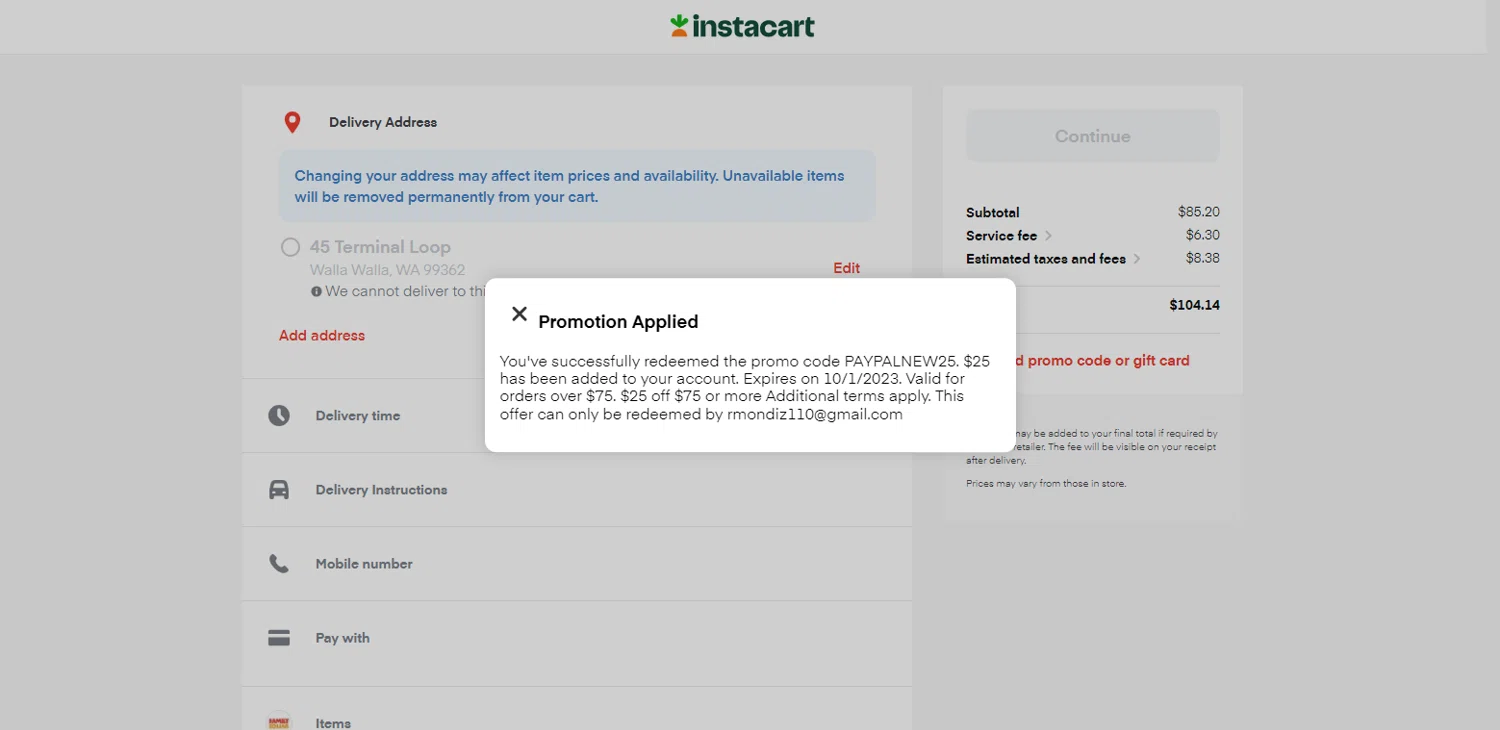This screenshot has width=1500, height=730.
Task: Click the Mobile number phone icon
Action: [279, 564]
